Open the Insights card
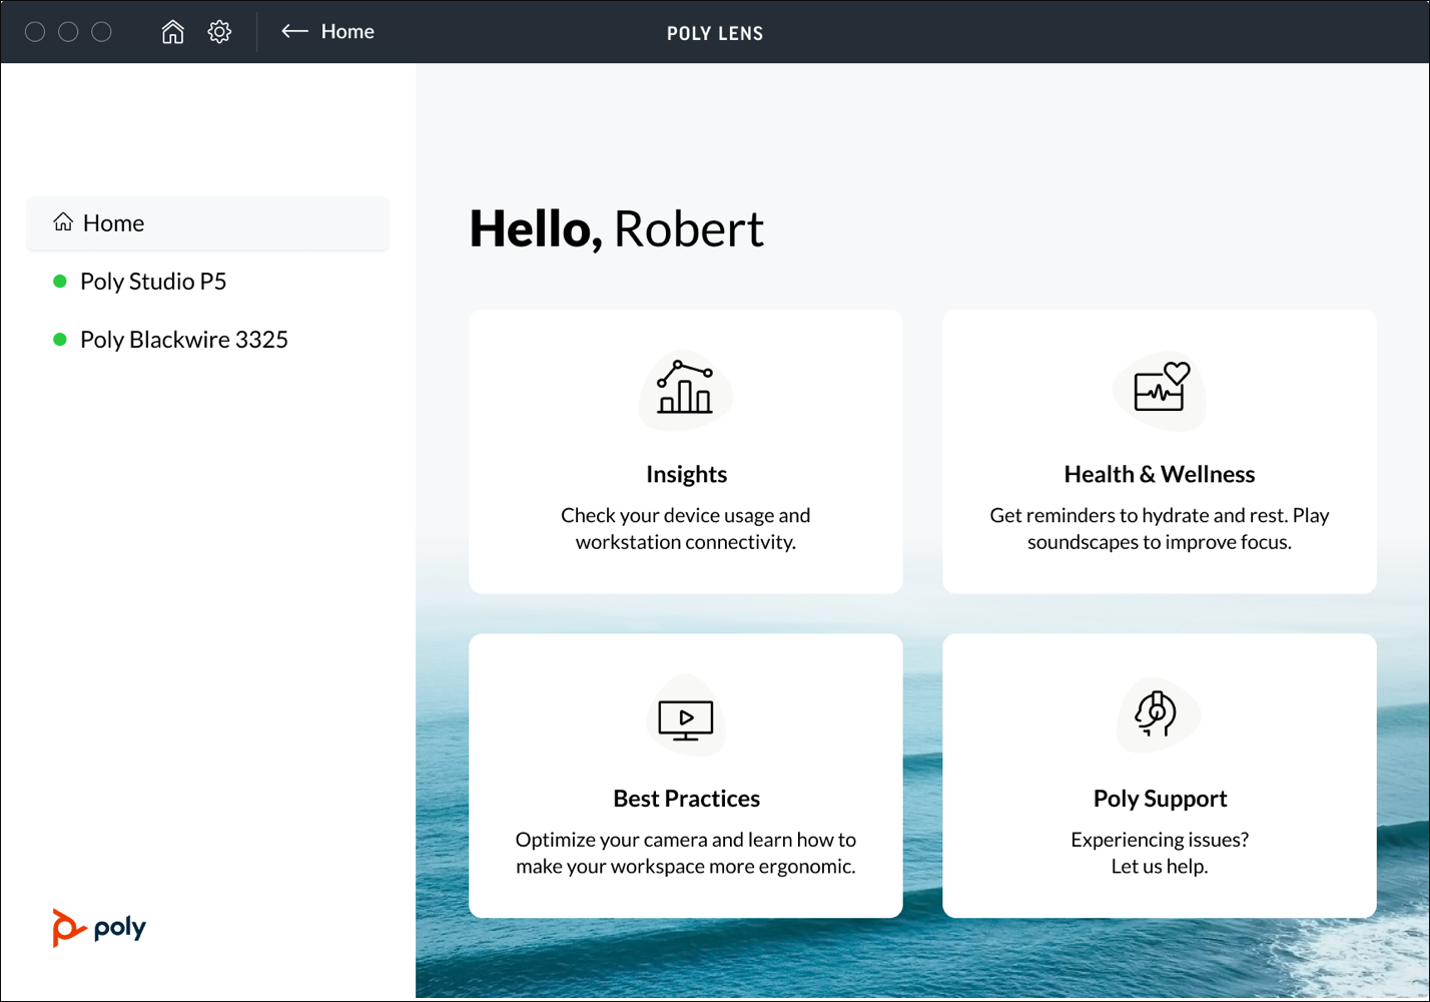 [x=685, y=451]
